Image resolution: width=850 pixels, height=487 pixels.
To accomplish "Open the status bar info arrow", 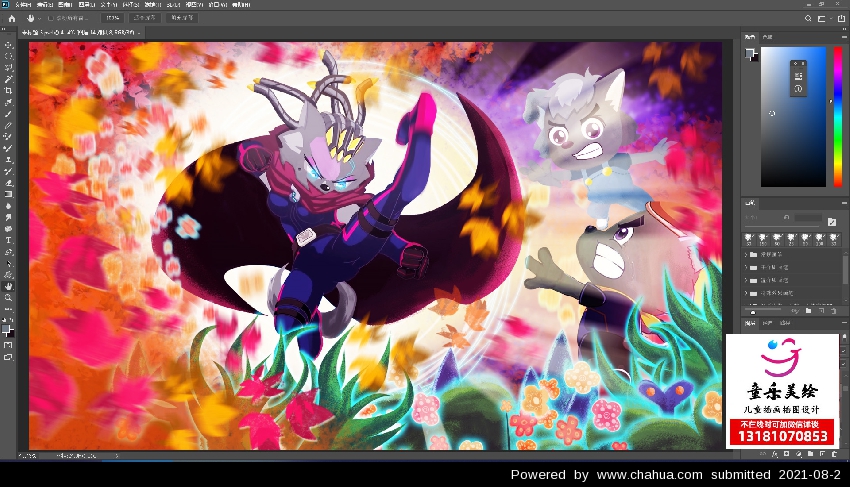I will click(117, 456).
